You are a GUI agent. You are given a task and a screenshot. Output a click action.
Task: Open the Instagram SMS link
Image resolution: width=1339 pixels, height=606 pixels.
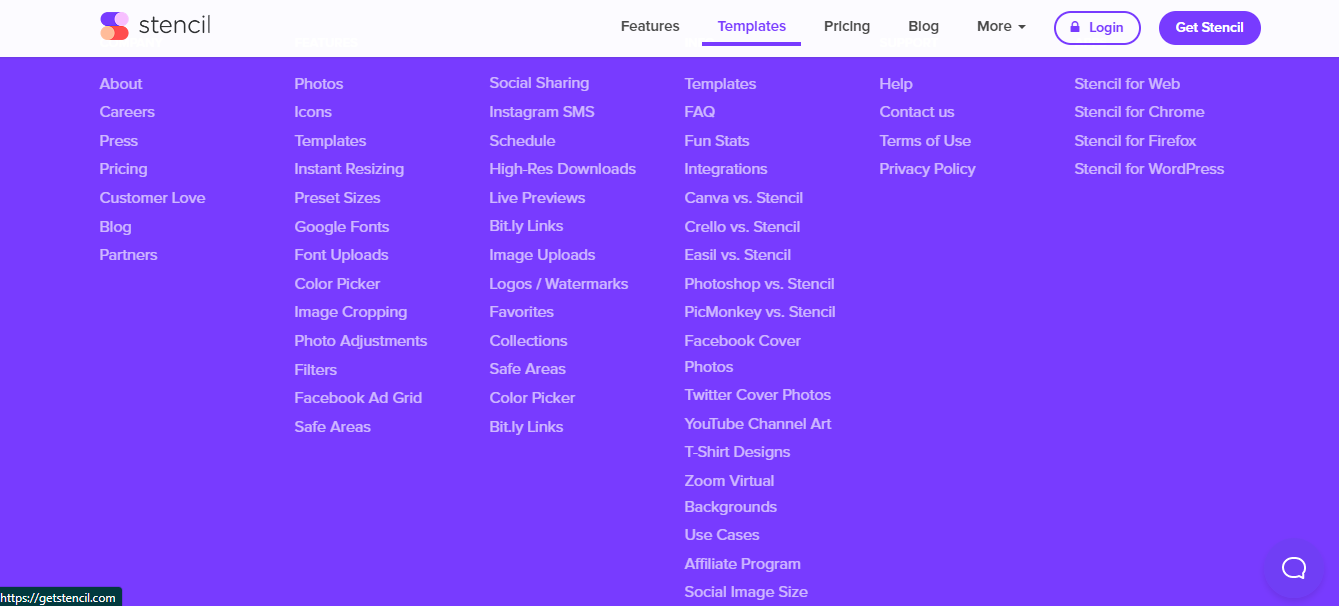(541, 112)
